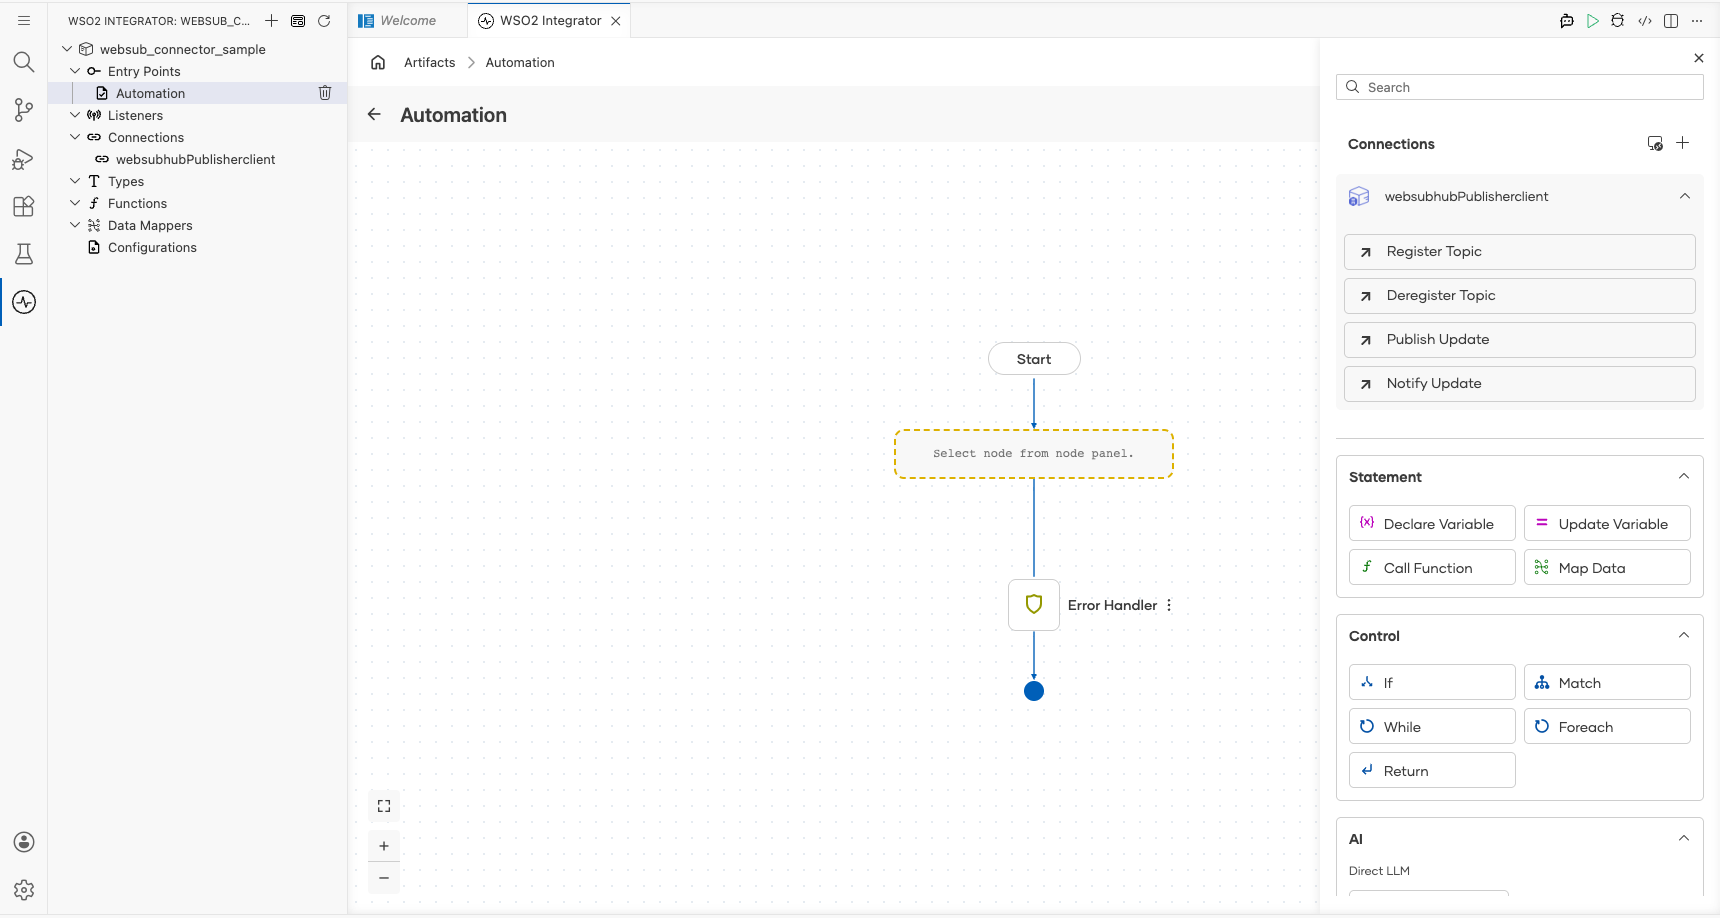This screenshot has width=1720, height=918.
Task: Add the Register Topic action
Action: 1520,252
